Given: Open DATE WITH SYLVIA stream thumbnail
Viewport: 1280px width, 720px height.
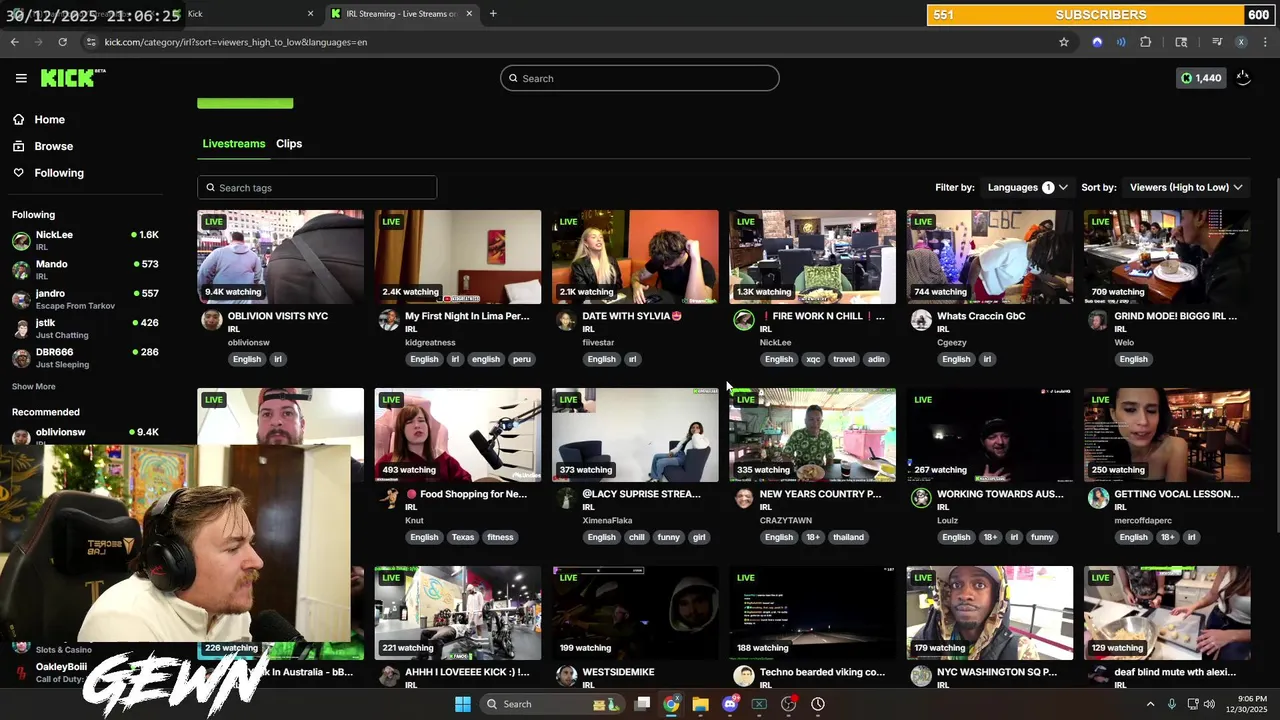Looking at the screenshot, I should 635,257.
